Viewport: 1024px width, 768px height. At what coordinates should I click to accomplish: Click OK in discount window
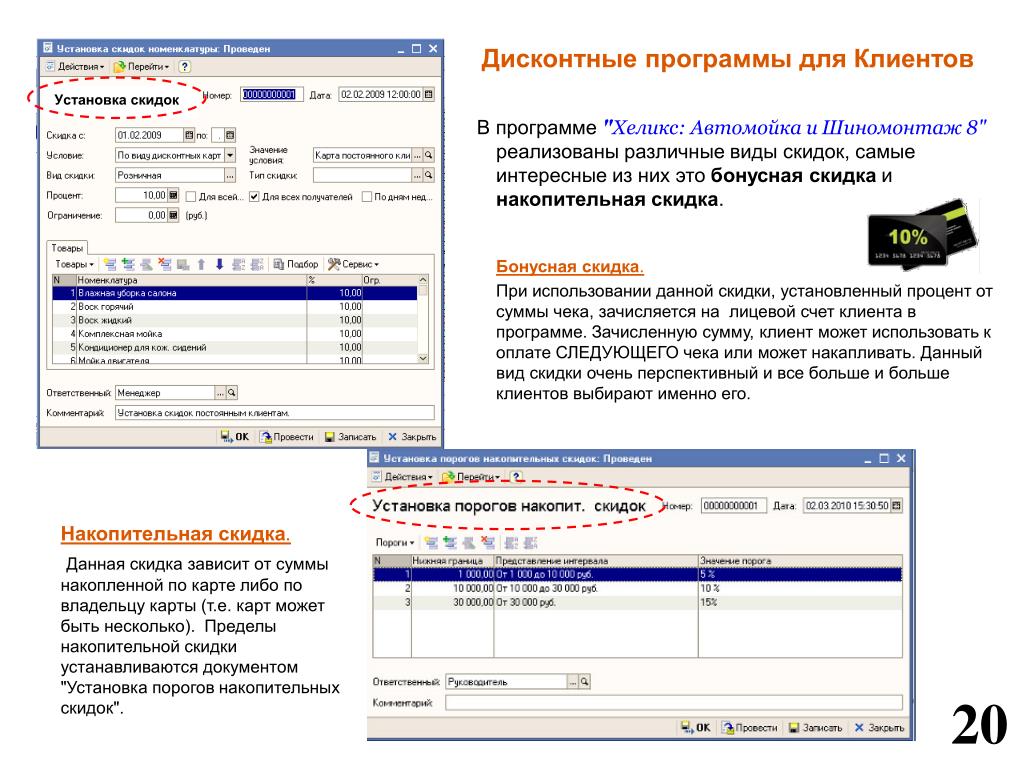pos(235,436)
